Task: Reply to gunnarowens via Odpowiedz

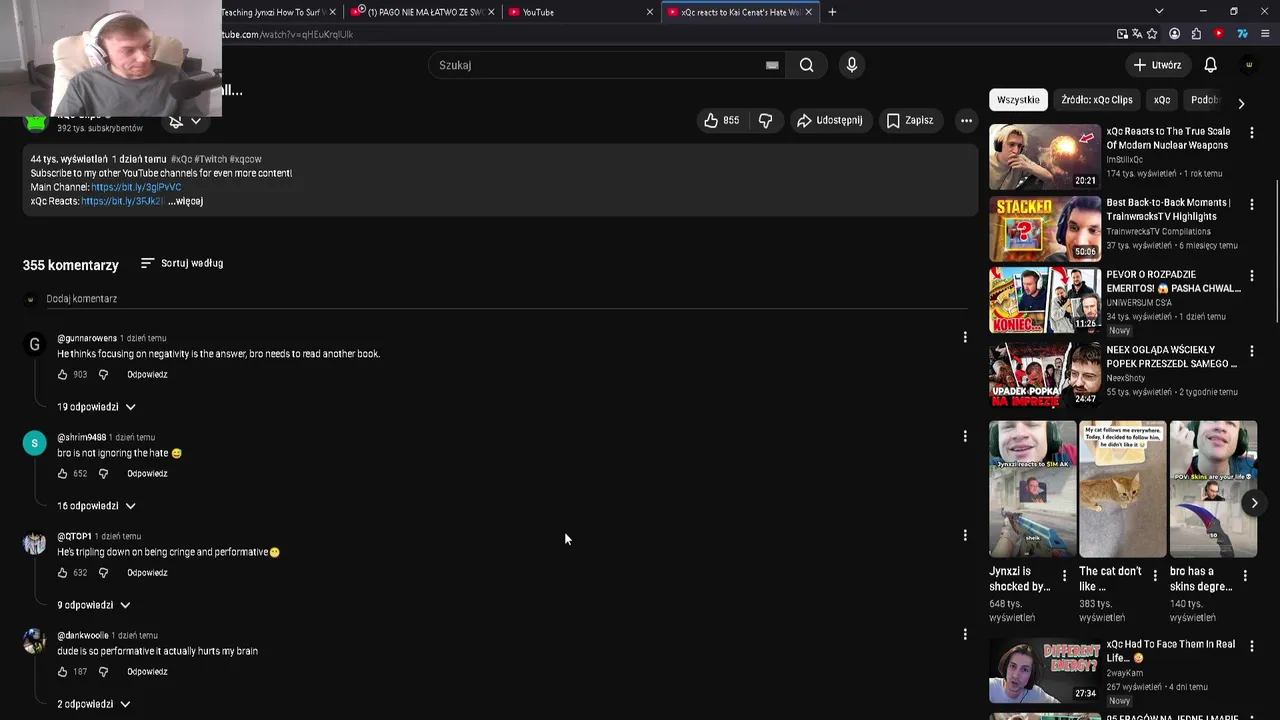Action: pos(147,375)
